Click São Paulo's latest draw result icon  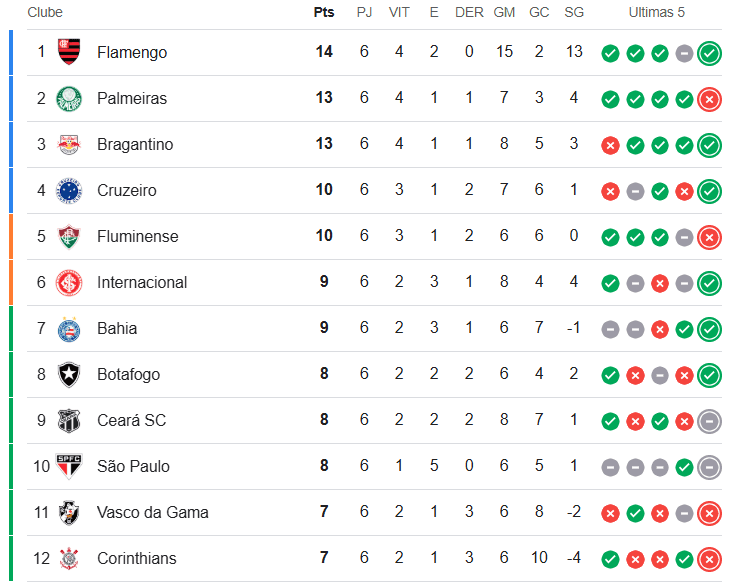(709, 466)
